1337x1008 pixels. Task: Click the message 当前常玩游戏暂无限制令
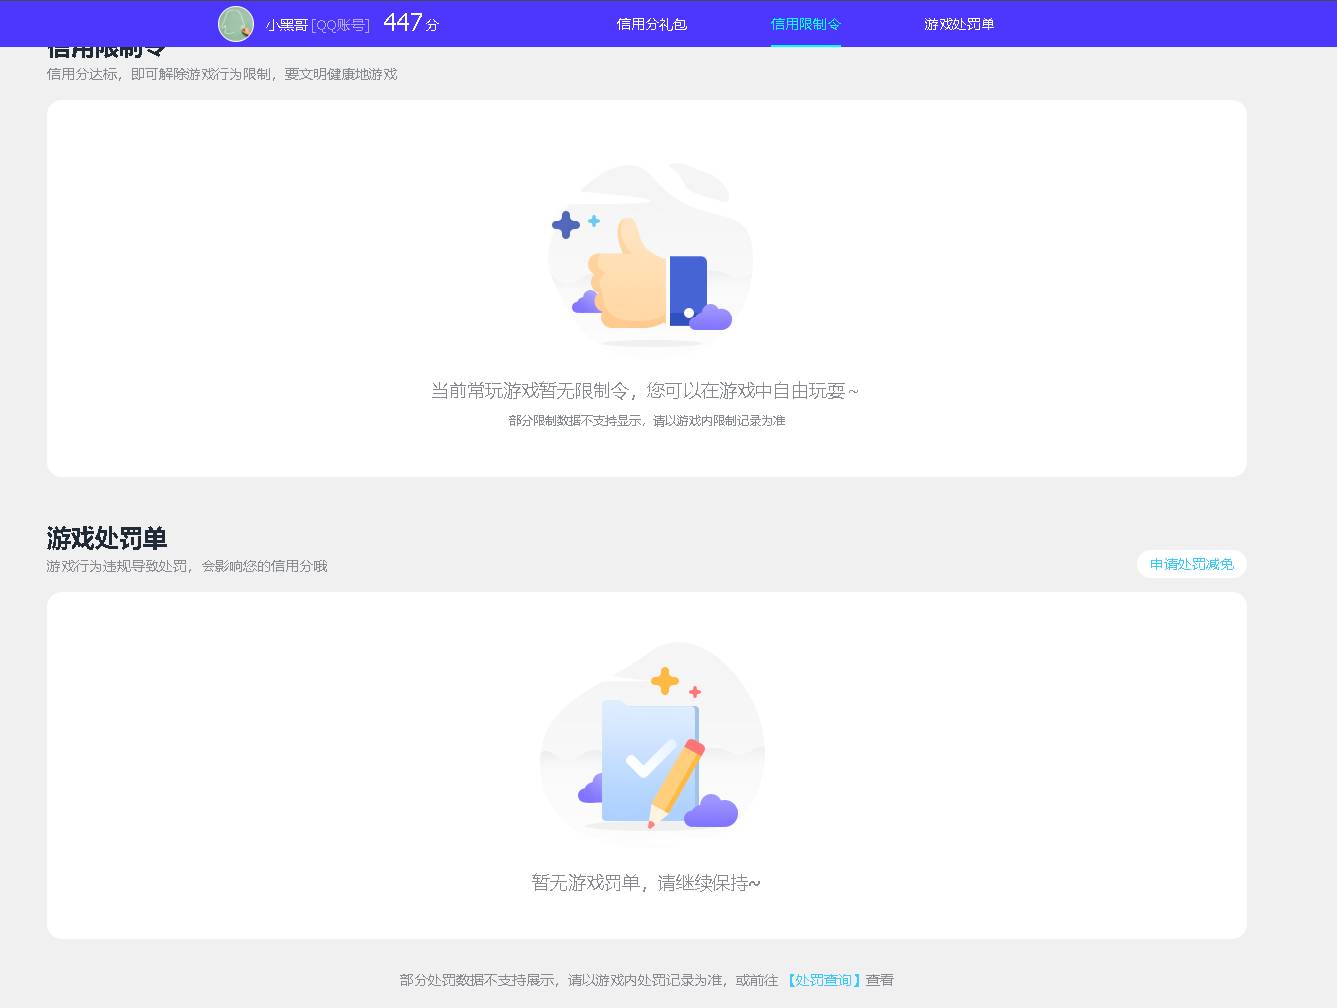click(643, 391)
